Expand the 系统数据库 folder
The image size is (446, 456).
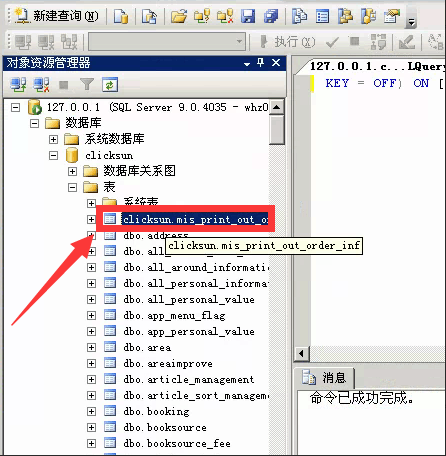[x=53, y=139]
